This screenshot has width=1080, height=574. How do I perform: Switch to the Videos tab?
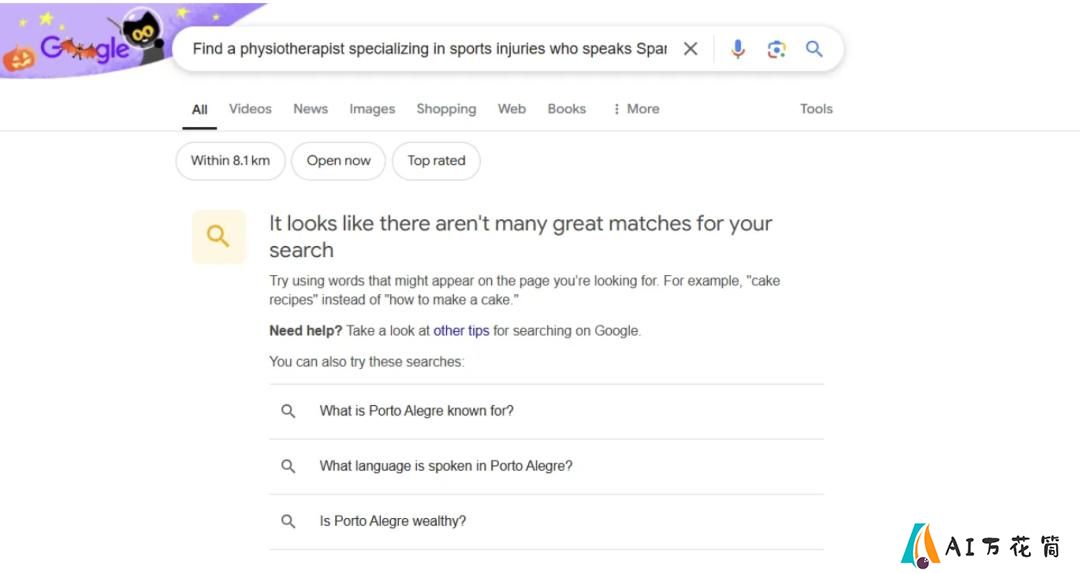point(250,109)
